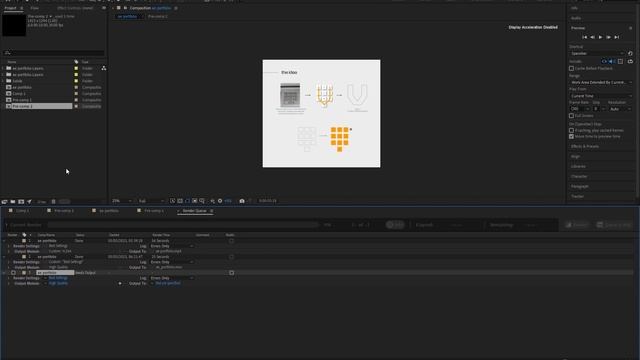Click the Pre-comp 2 project thumbnail
The image size is (640, 360).
coord(14,25)
